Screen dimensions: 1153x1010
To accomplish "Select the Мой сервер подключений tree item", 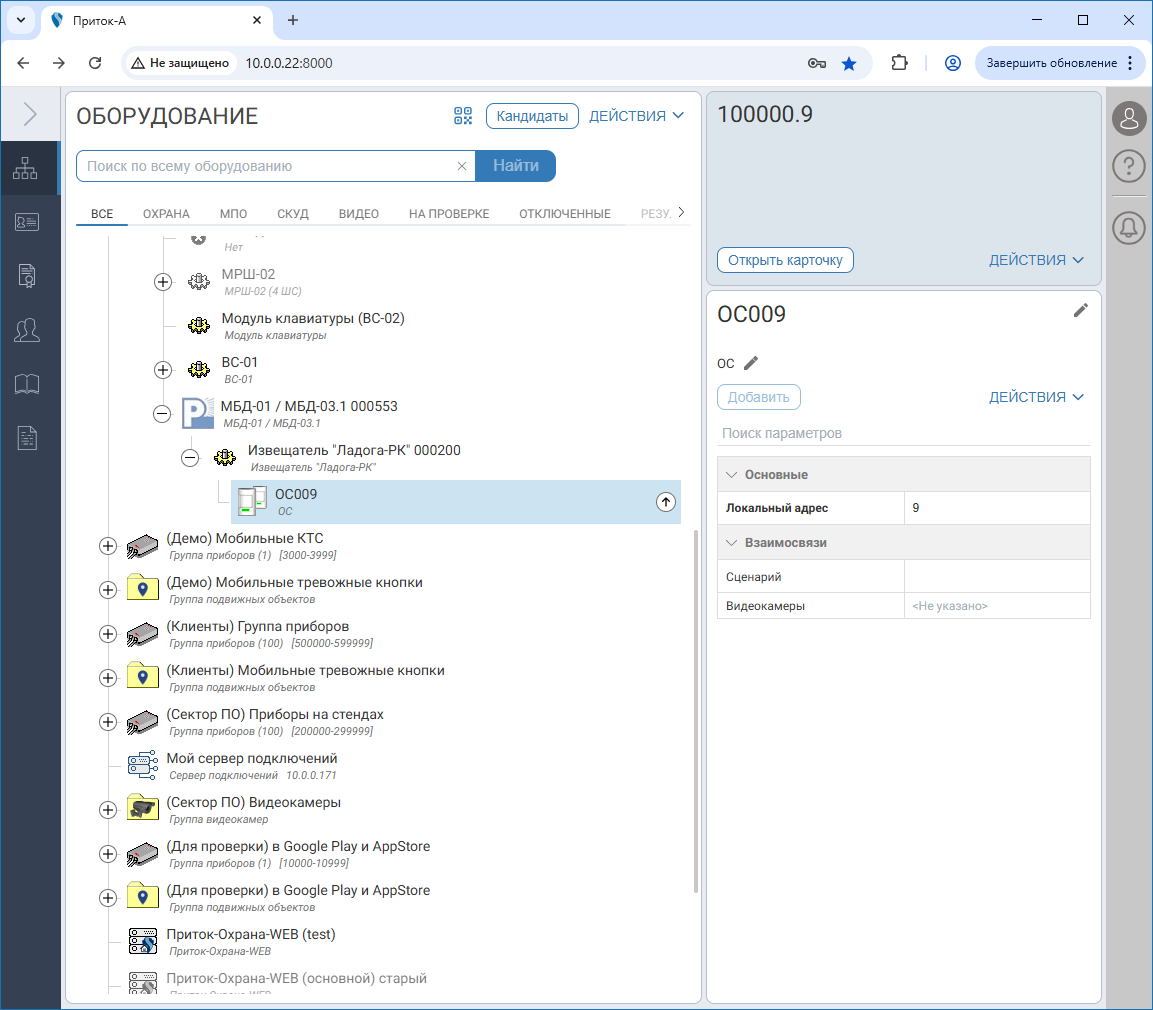I will click(252, 759).
